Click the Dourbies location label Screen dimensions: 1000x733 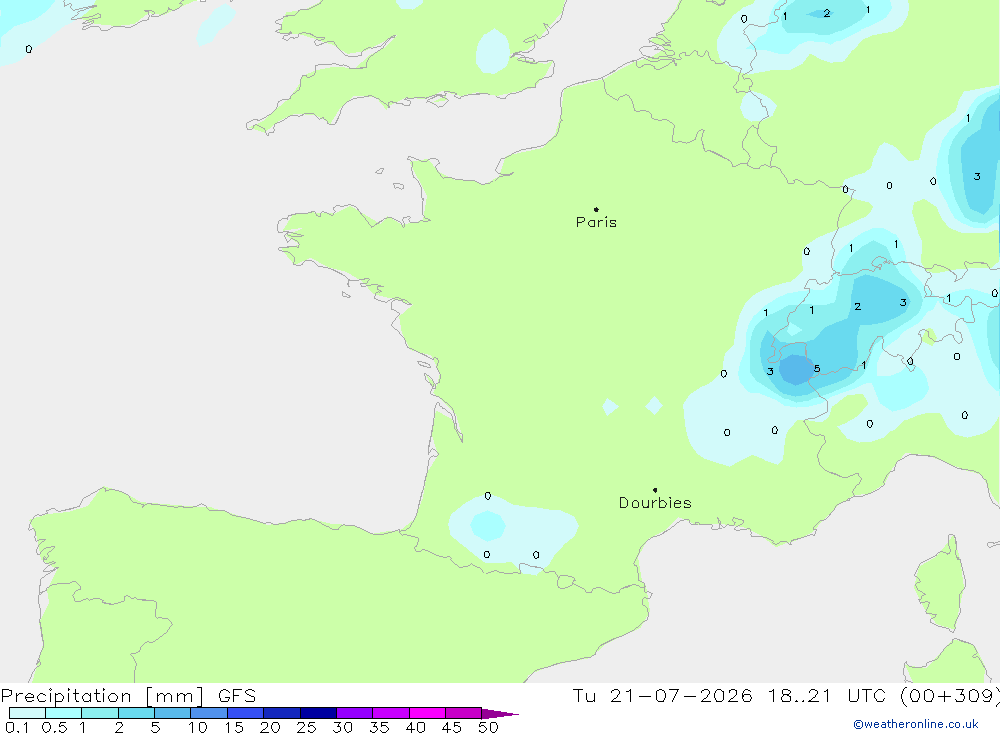click(655, 503)
